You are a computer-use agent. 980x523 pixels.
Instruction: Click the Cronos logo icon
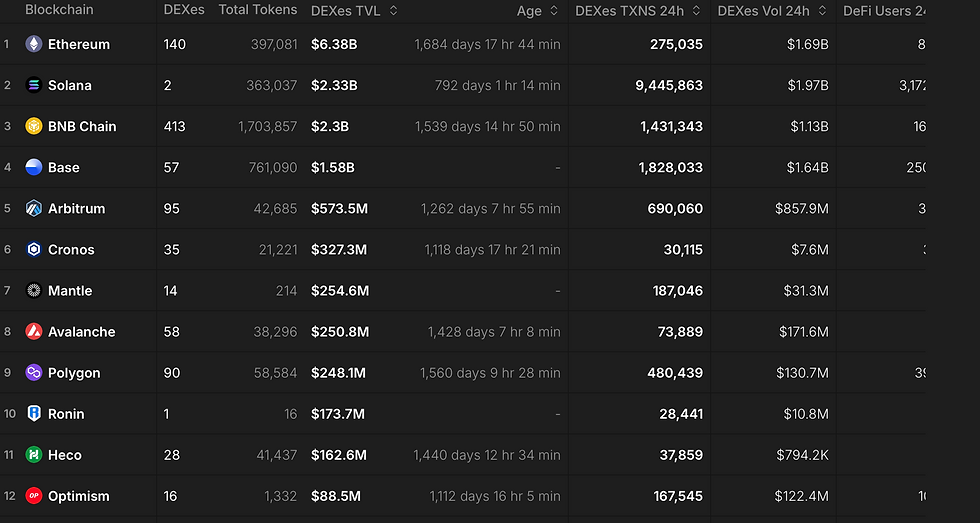coord(34,249)
